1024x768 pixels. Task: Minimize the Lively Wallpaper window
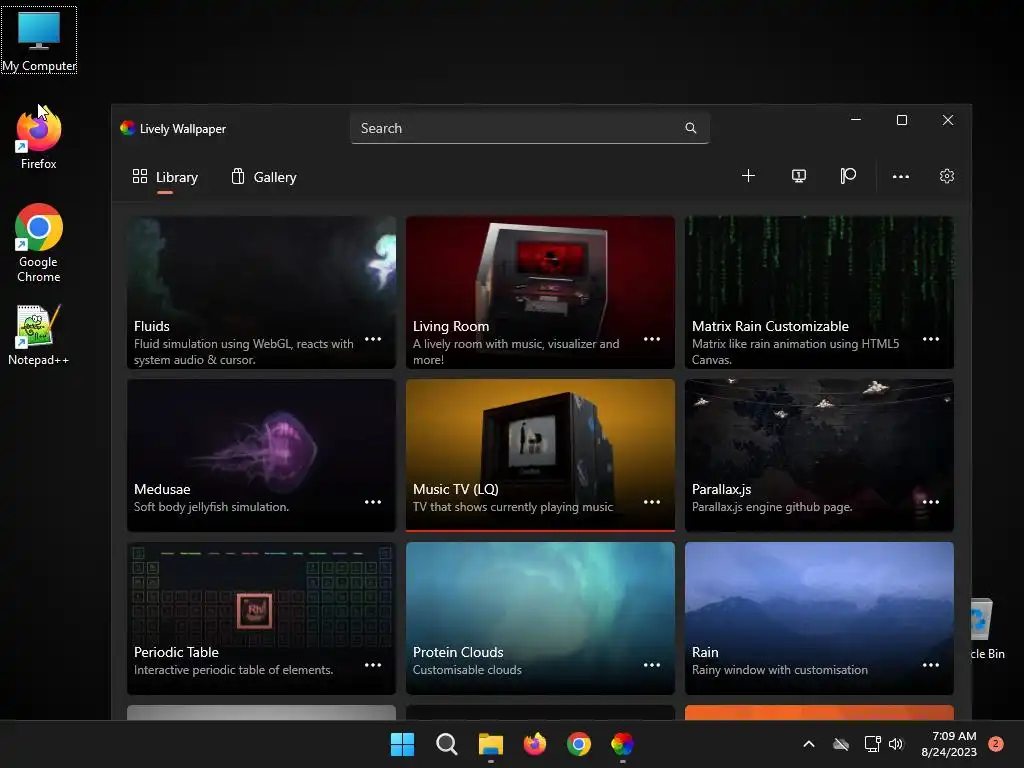coord(856,120)
